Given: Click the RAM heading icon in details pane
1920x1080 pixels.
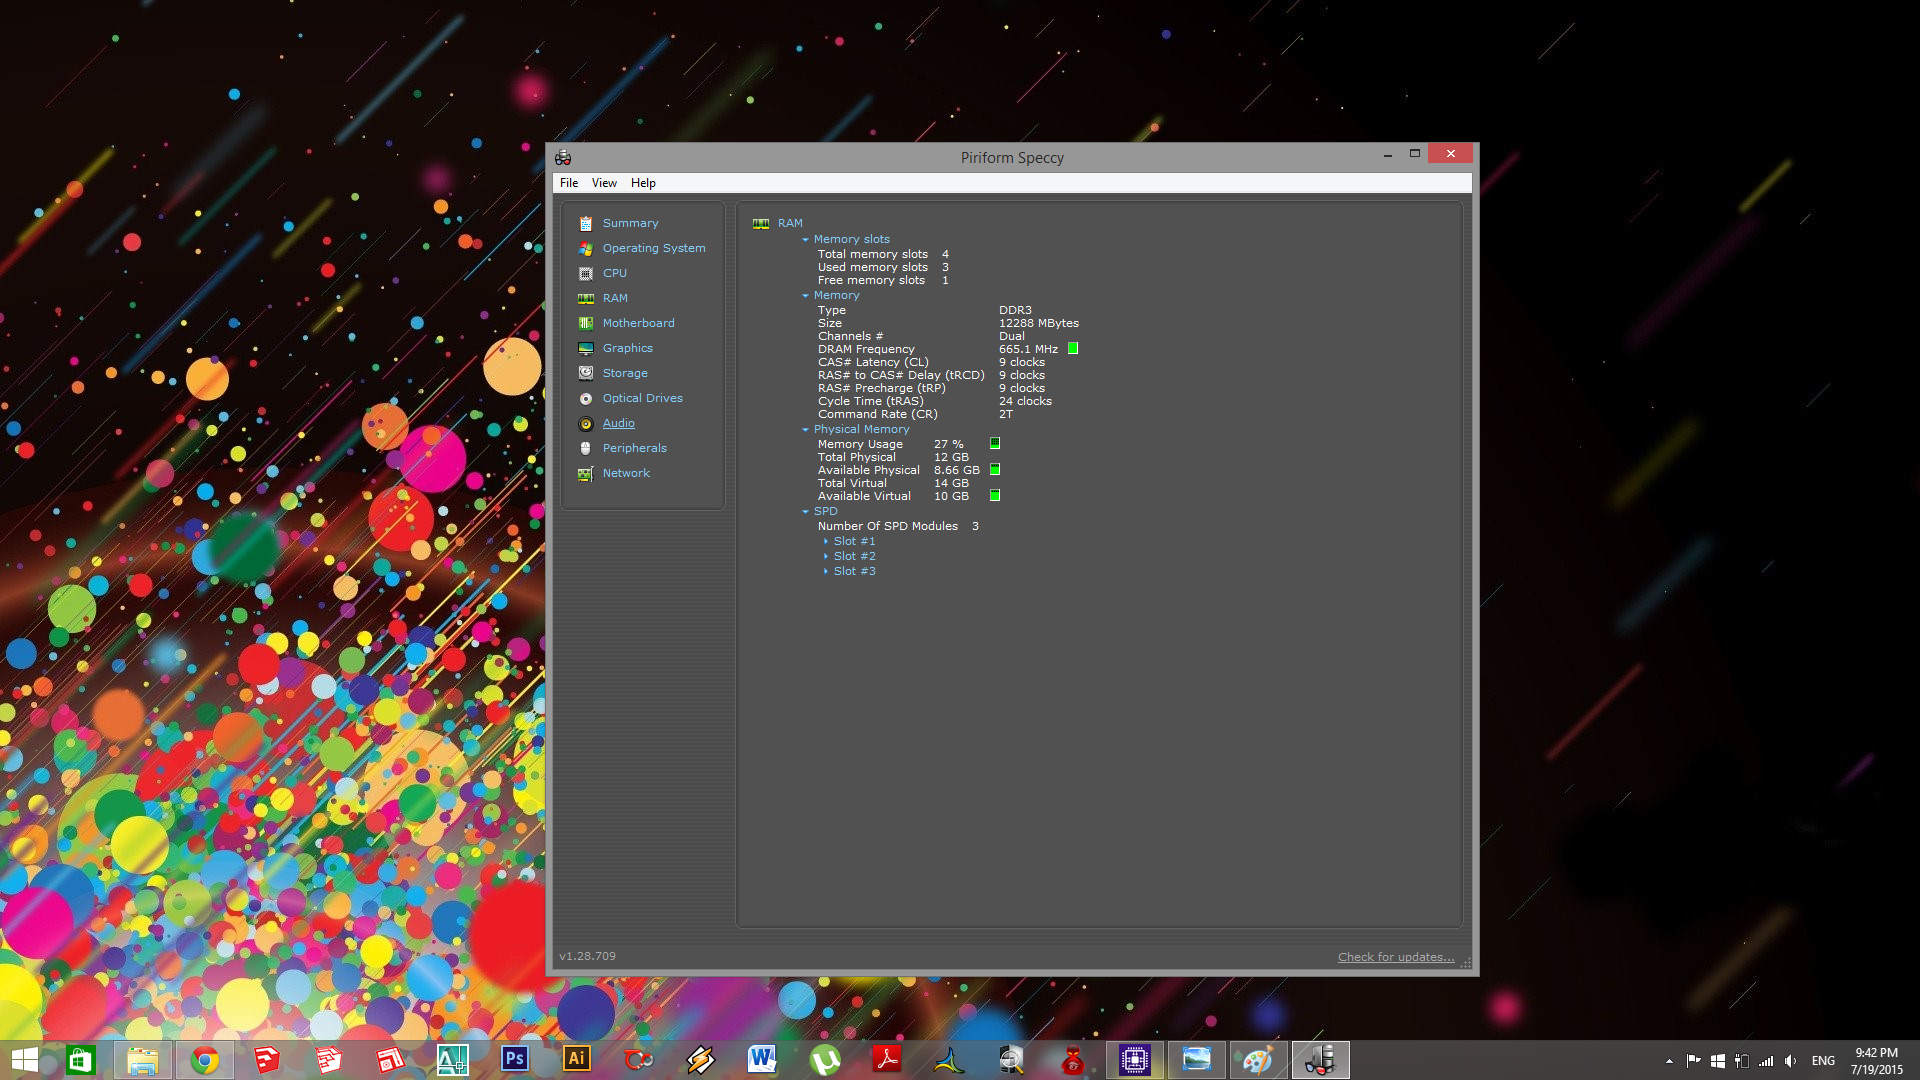Looking at the screenshot, I should click(761, 223).
